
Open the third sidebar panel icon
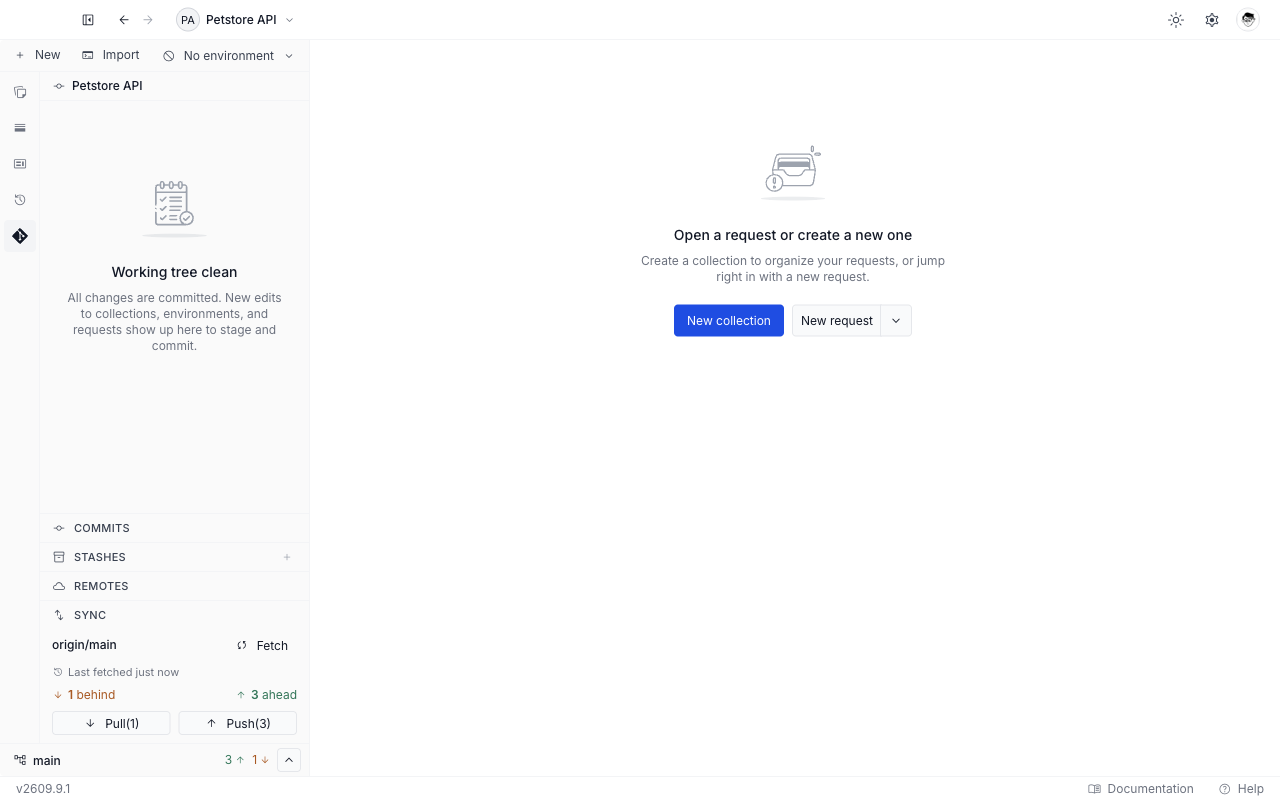tap(20, 164)
